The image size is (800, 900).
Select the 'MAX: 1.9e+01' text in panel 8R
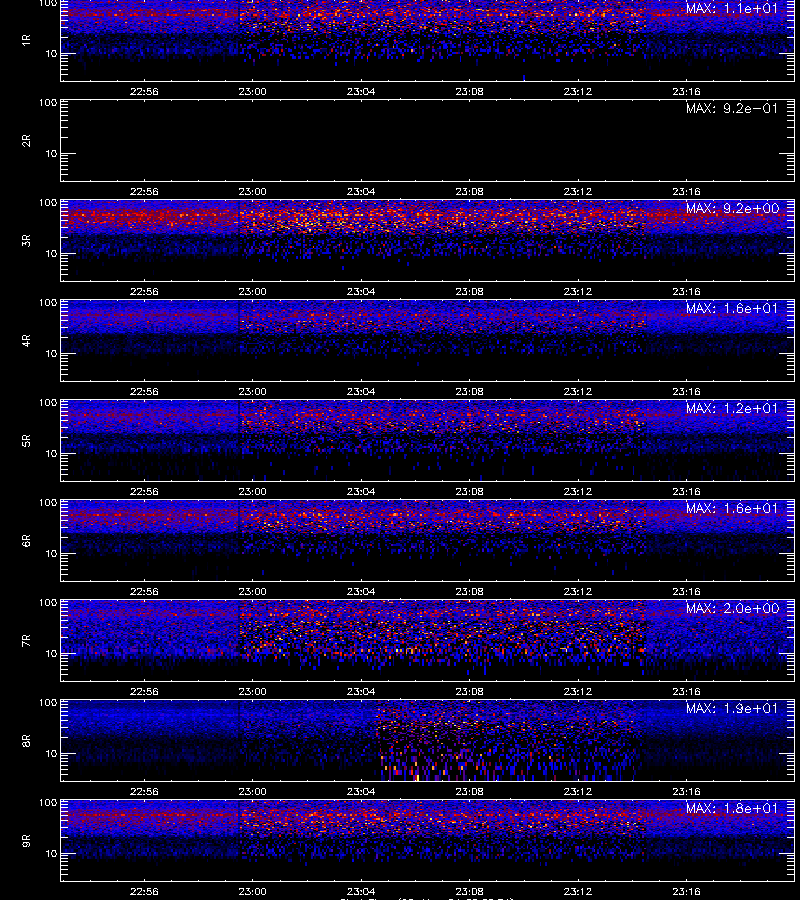(x=732, y=708)
